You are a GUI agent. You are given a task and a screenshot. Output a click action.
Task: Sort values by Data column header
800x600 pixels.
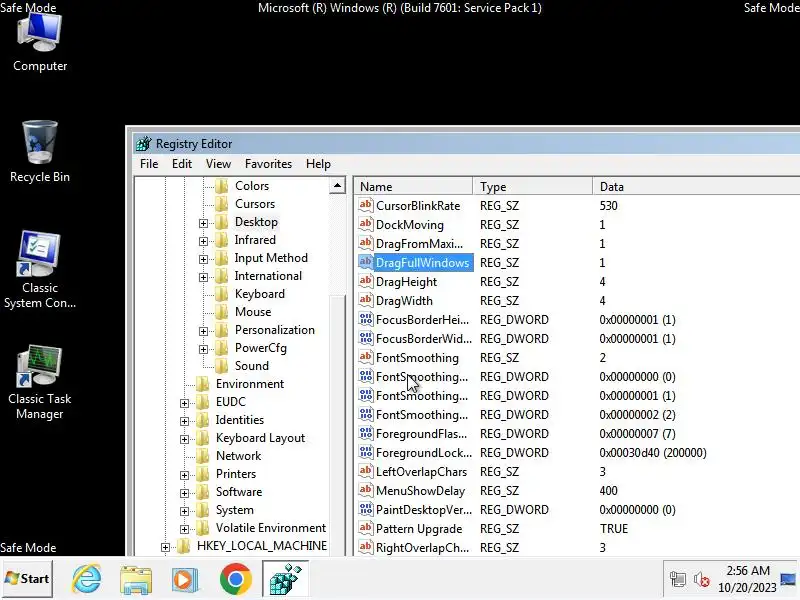[696, 186]
